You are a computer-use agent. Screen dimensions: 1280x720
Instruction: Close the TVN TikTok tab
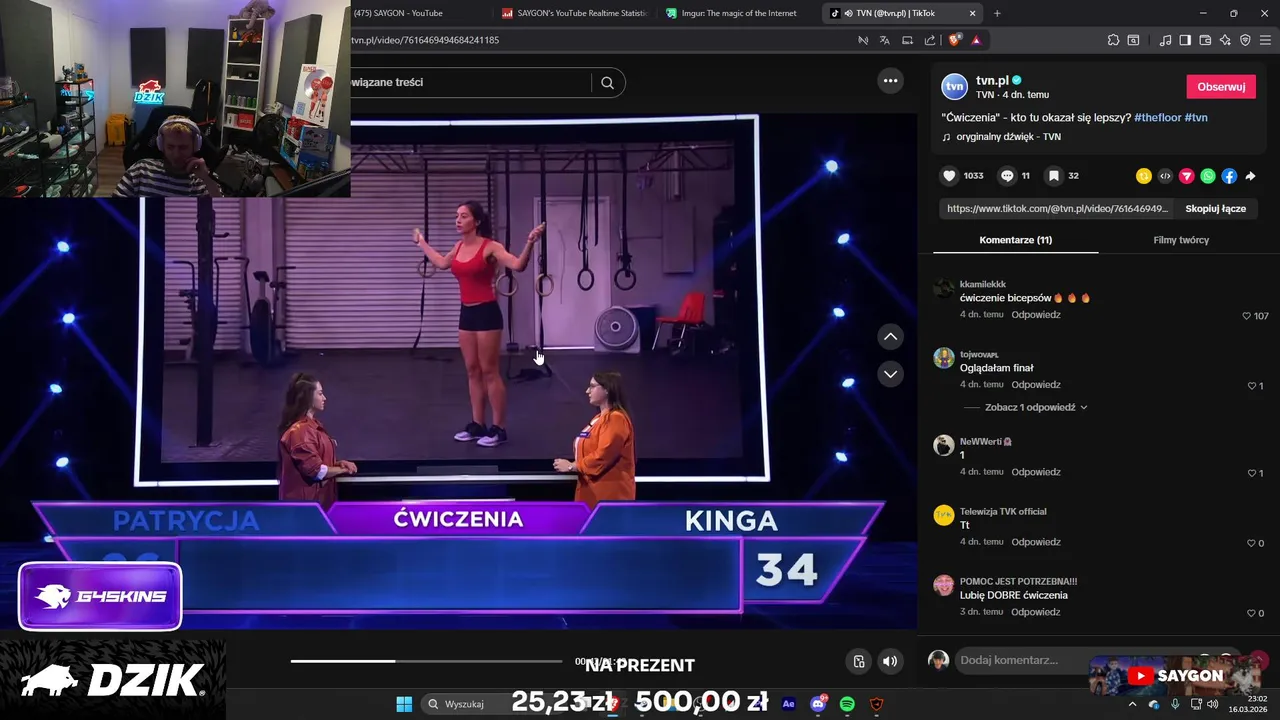click(x=973, y=13)
